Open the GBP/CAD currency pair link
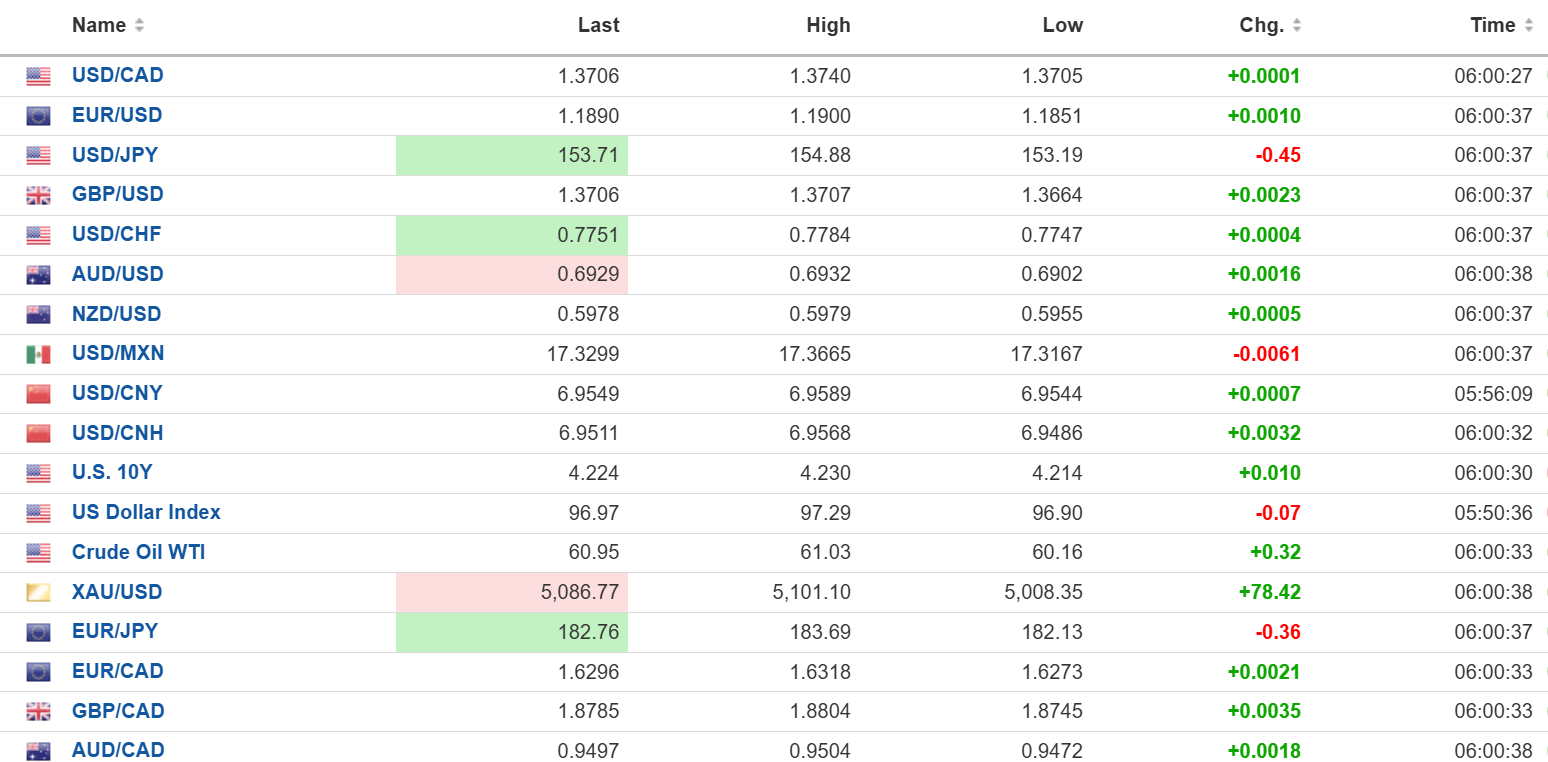 pos(118,711)
